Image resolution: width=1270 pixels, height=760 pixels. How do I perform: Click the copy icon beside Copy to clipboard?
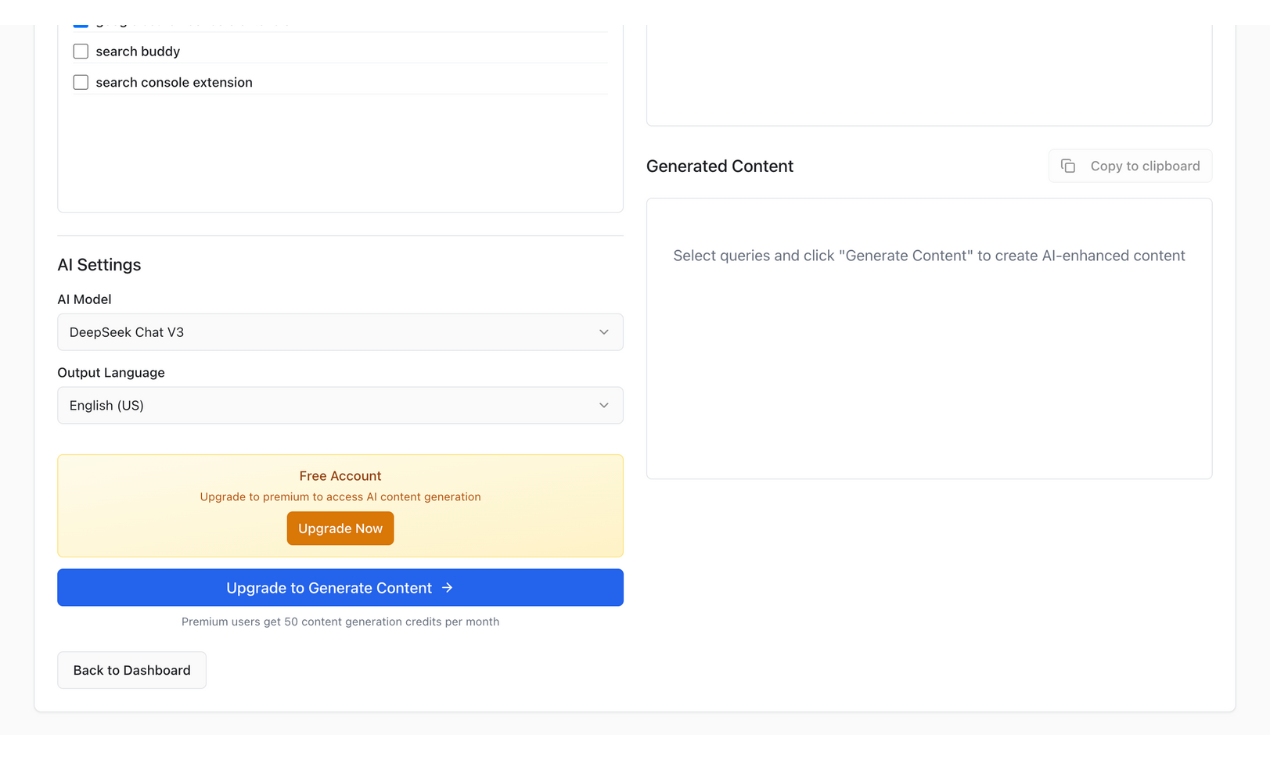click(x=1068, y=166)
